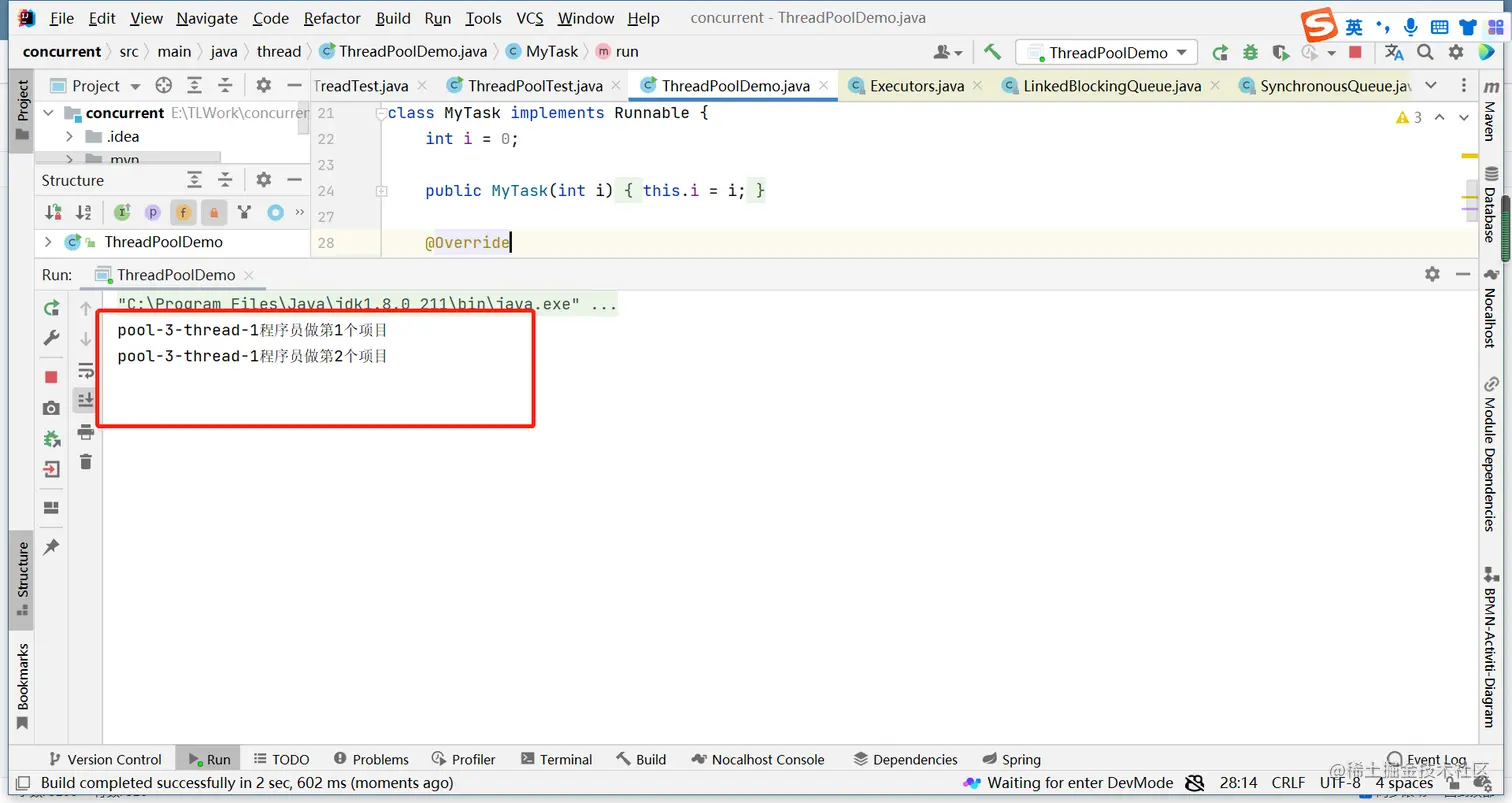Open the Version Control tool window

coord(103,759)
